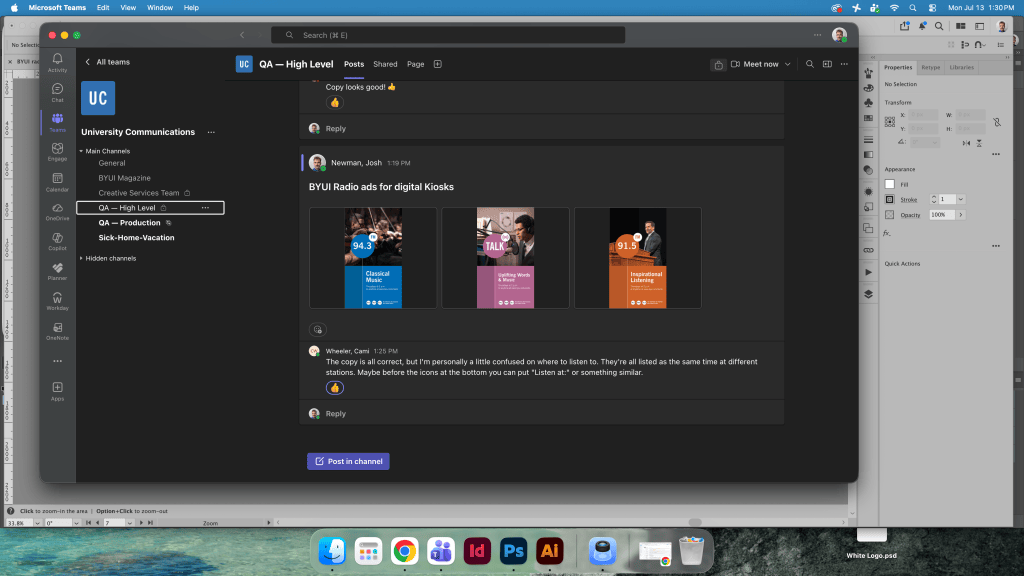Go back to All teams

108,62
